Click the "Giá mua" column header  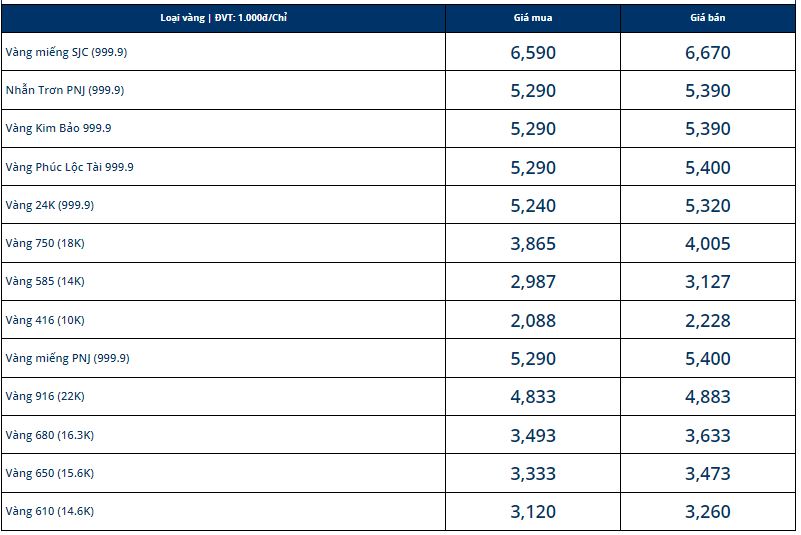(x=532, y=19)
